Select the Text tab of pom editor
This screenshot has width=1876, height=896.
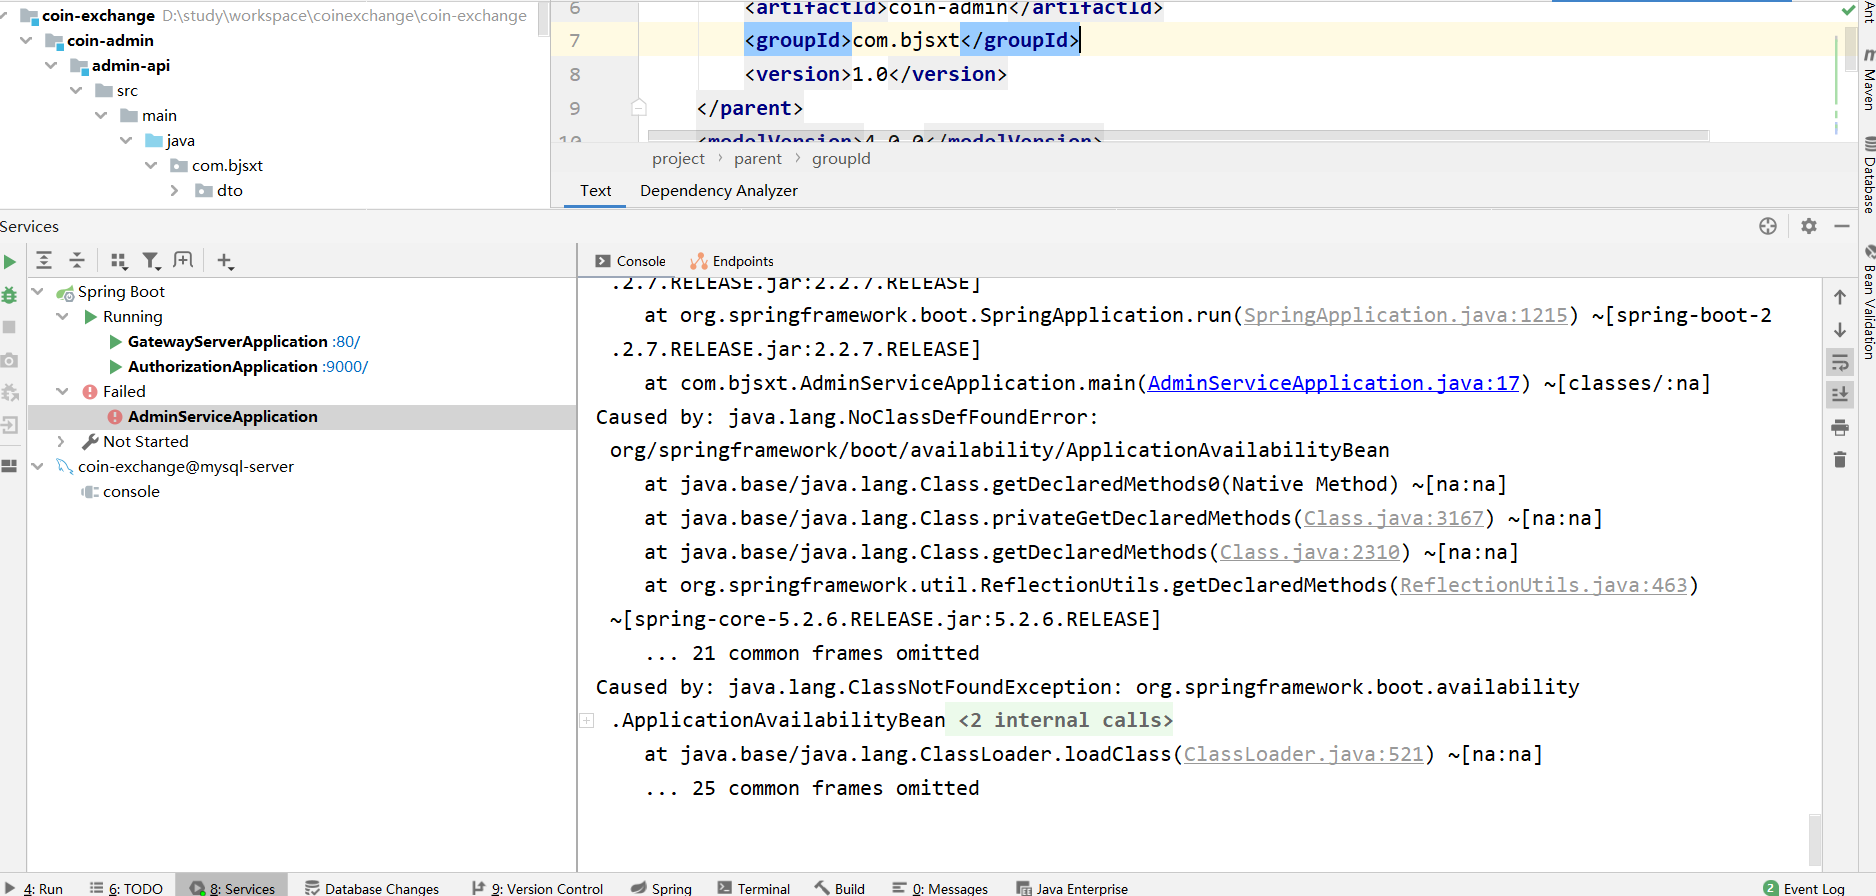[595, 190]
